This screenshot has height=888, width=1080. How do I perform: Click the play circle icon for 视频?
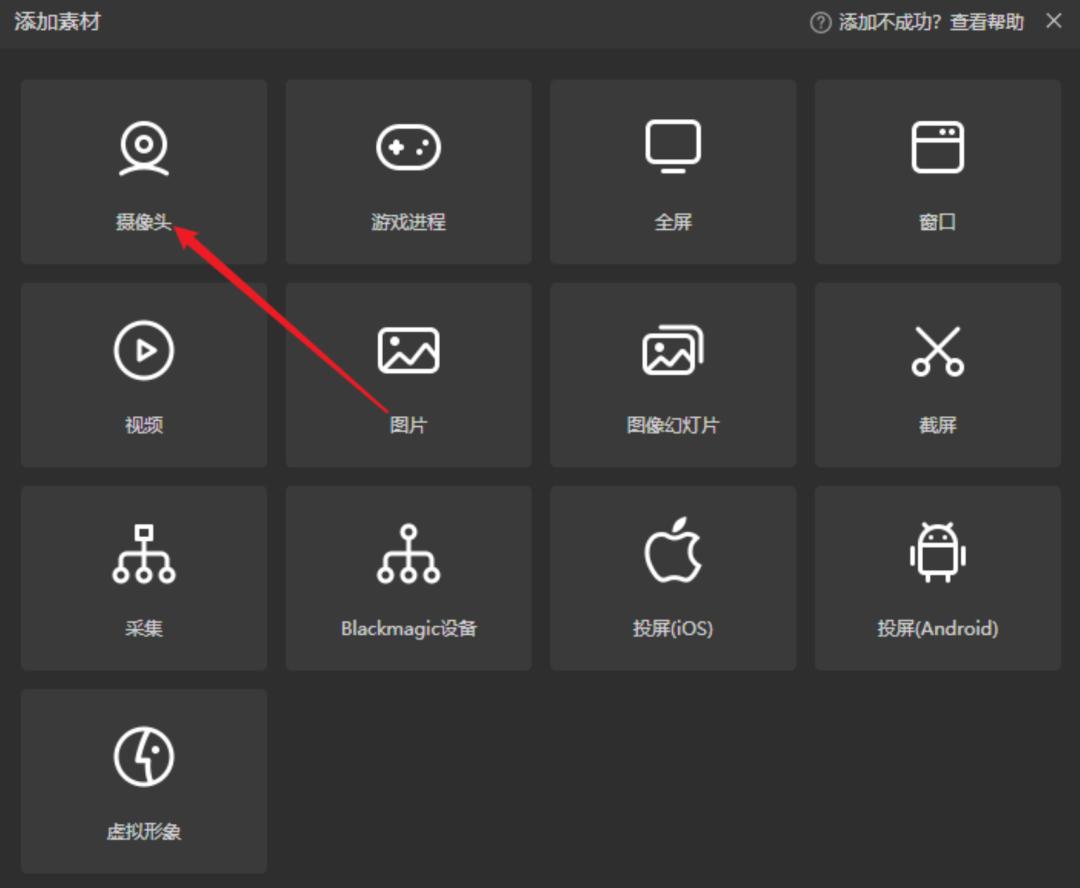coord(144,350)
